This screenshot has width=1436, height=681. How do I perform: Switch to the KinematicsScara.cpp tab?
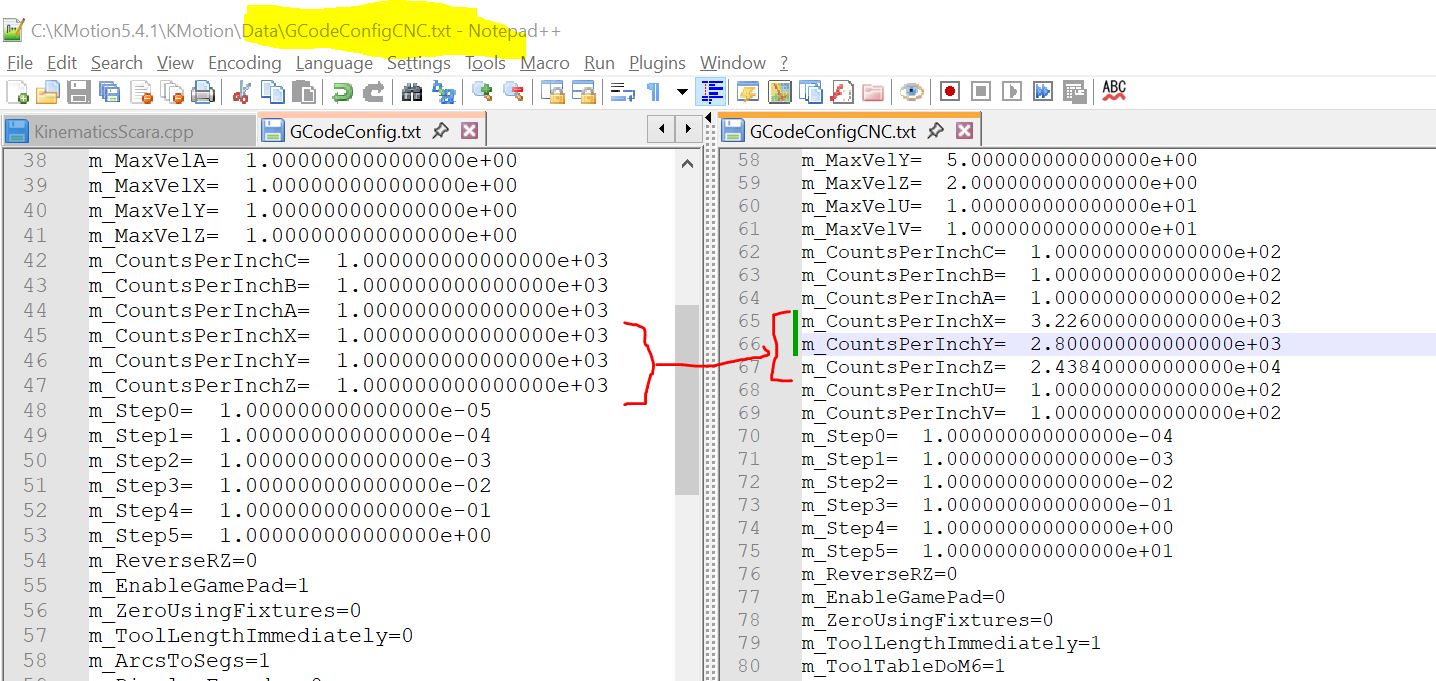tap(113, 131)
